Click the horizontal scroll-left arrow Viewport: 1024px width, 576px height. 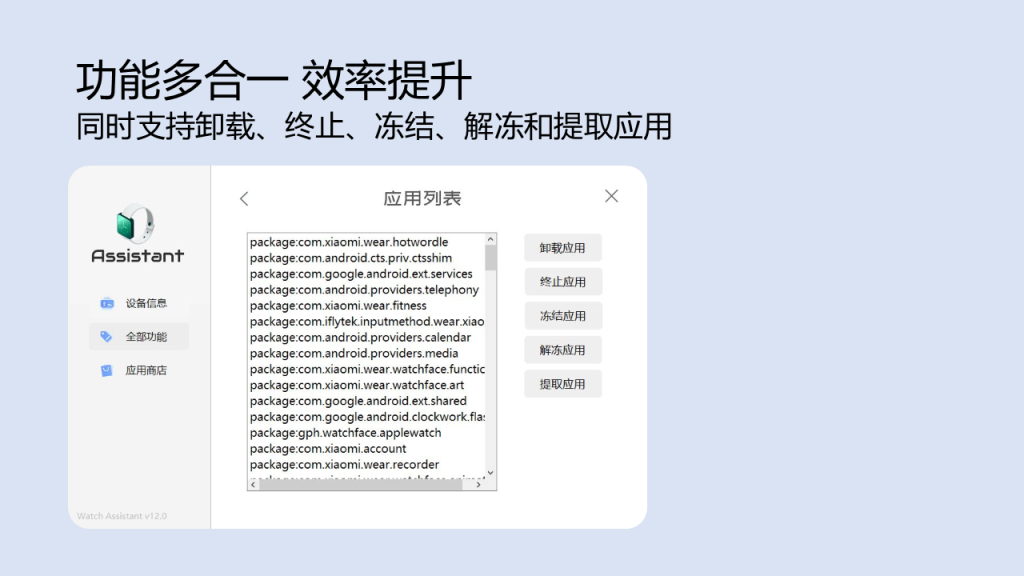[254, 484]
